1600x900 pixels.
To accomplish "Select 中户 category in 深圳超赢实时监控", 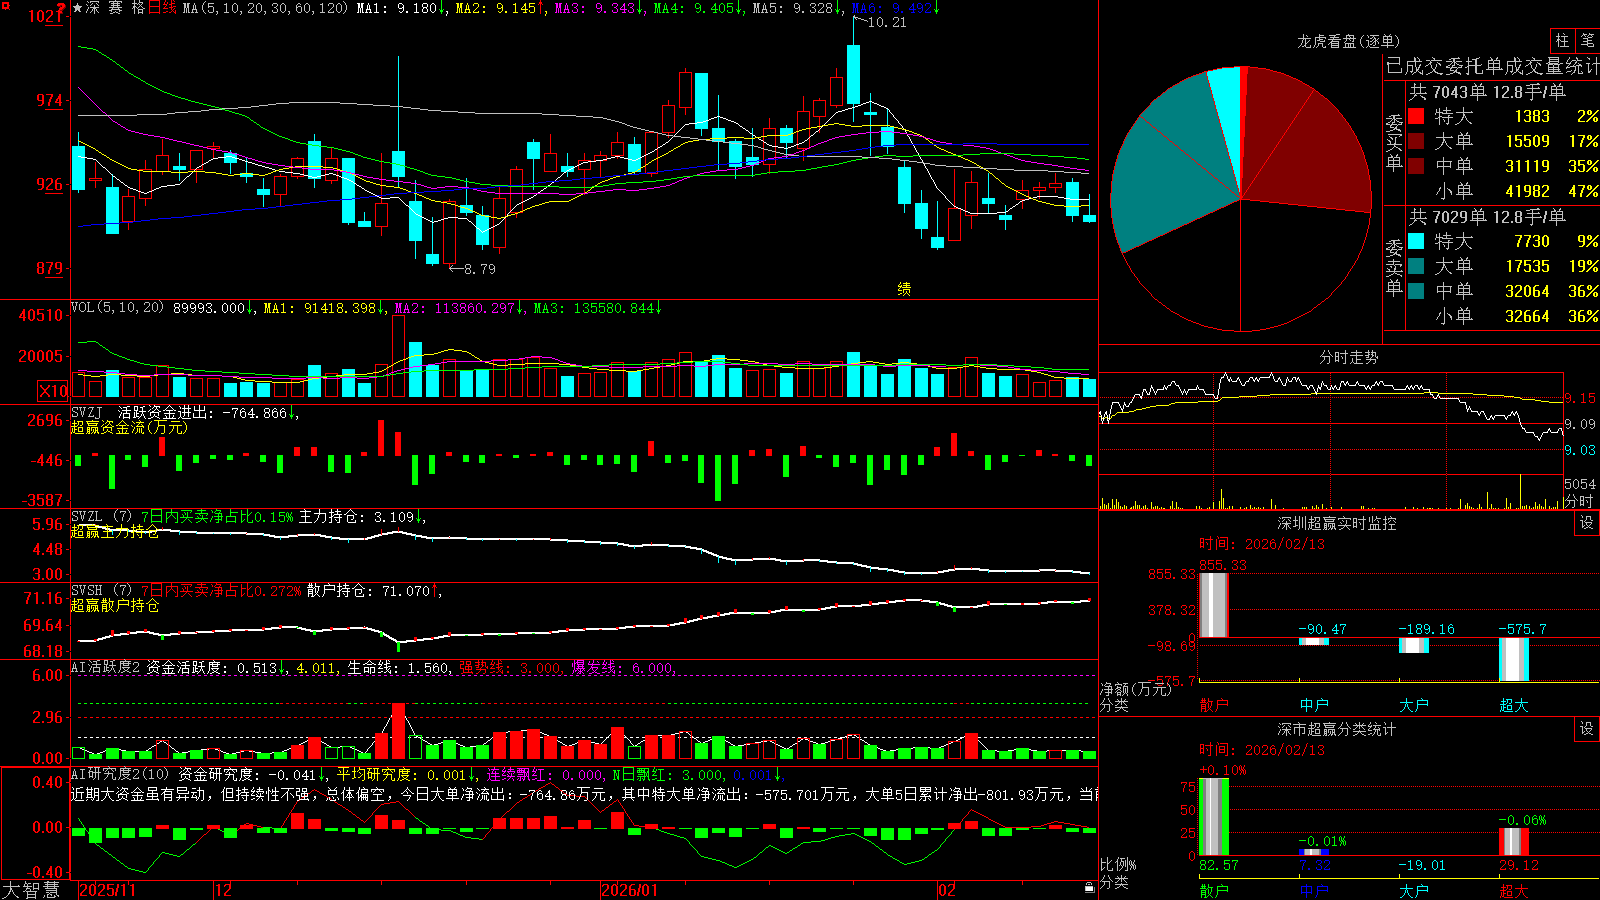I will 1314,705.
